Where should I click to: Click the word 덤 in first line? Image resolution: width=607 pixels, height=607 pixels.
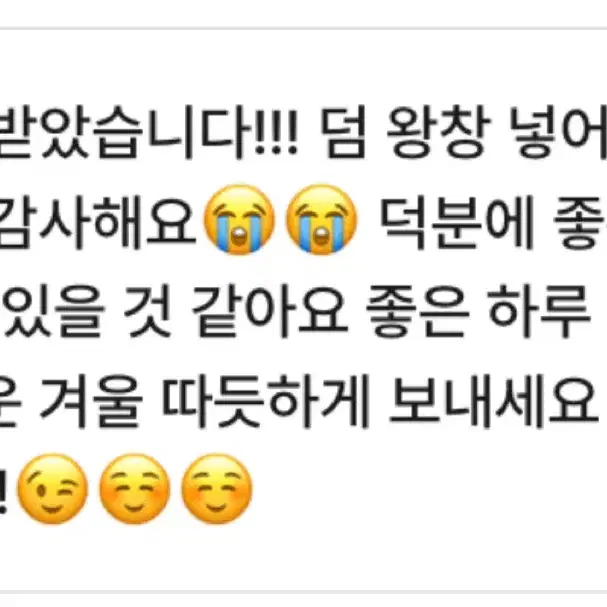point(343,132)
